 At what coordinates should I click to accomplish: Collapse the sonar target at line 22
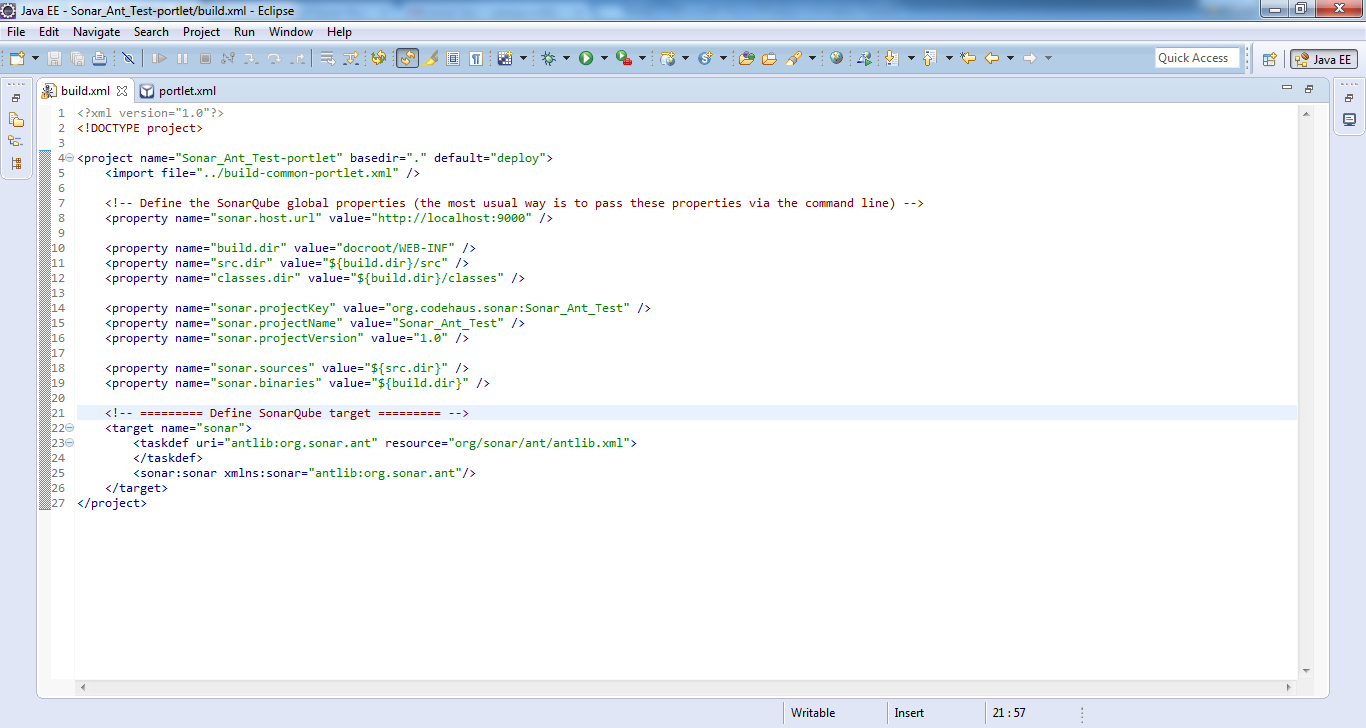tap(68, 427)
